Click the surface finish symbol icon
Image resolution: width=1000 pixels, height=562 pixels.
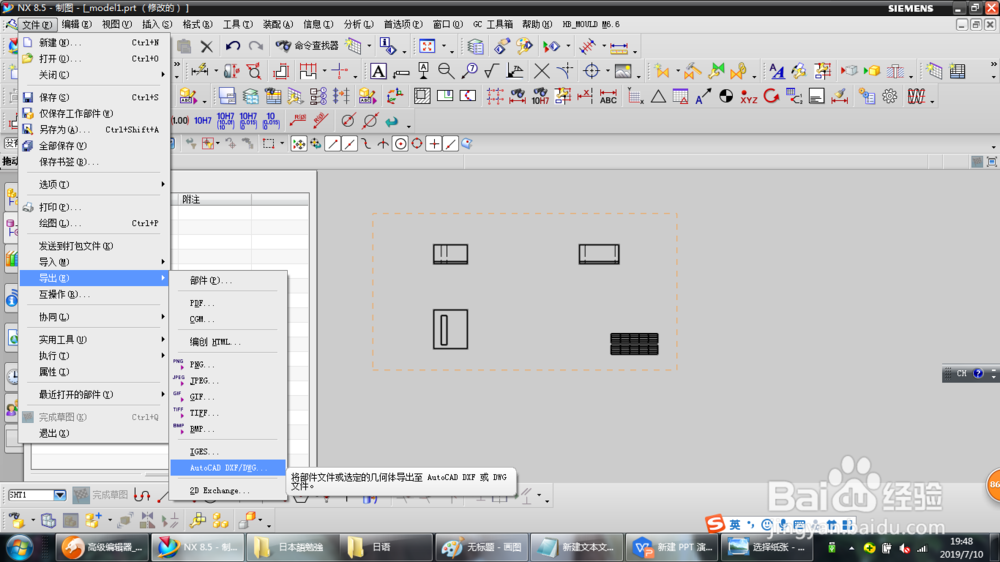point(491,71)
